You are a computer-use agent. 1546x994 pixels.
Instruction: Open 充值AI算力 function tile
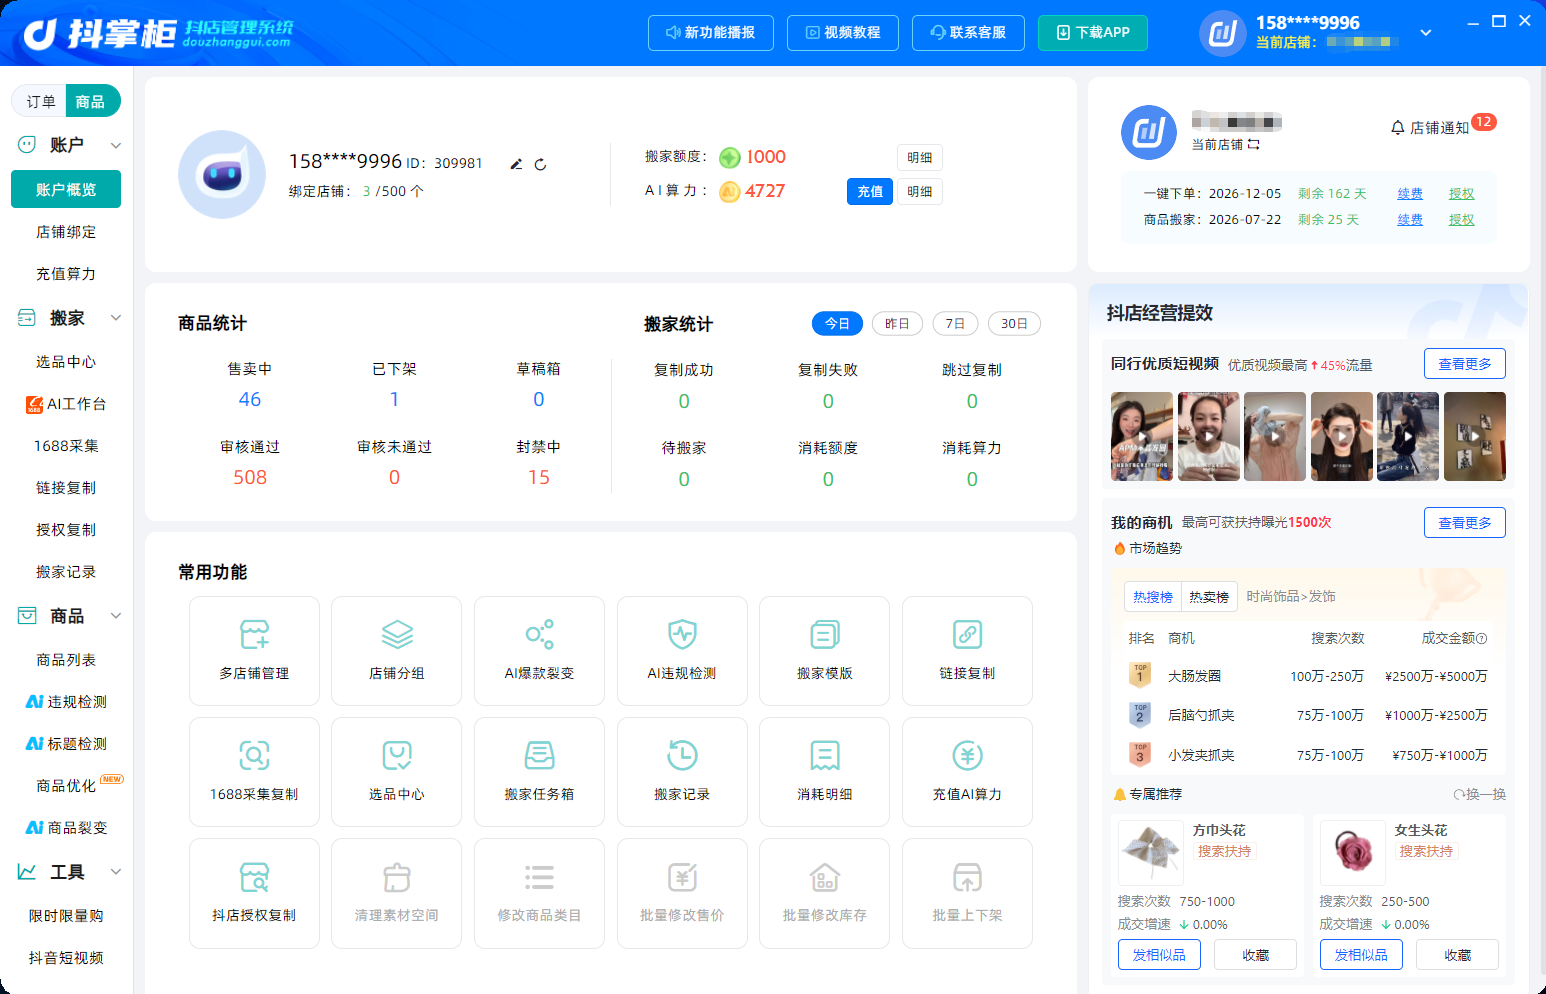coord(967,772)
